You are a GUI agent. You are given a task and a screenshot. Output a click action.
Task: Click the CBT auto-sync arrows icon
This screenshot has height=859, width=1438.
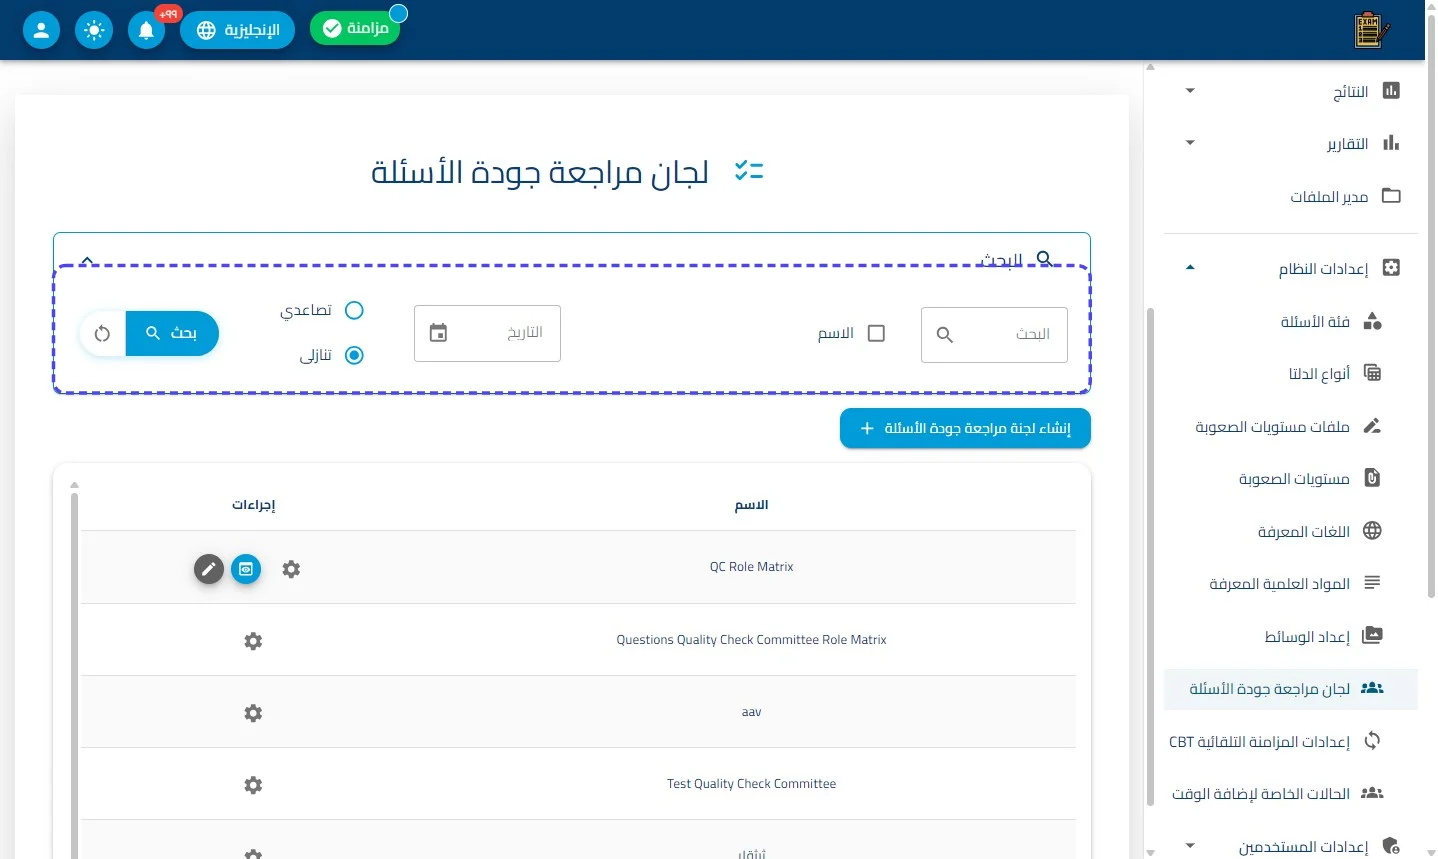click(x=1372, y=740)
